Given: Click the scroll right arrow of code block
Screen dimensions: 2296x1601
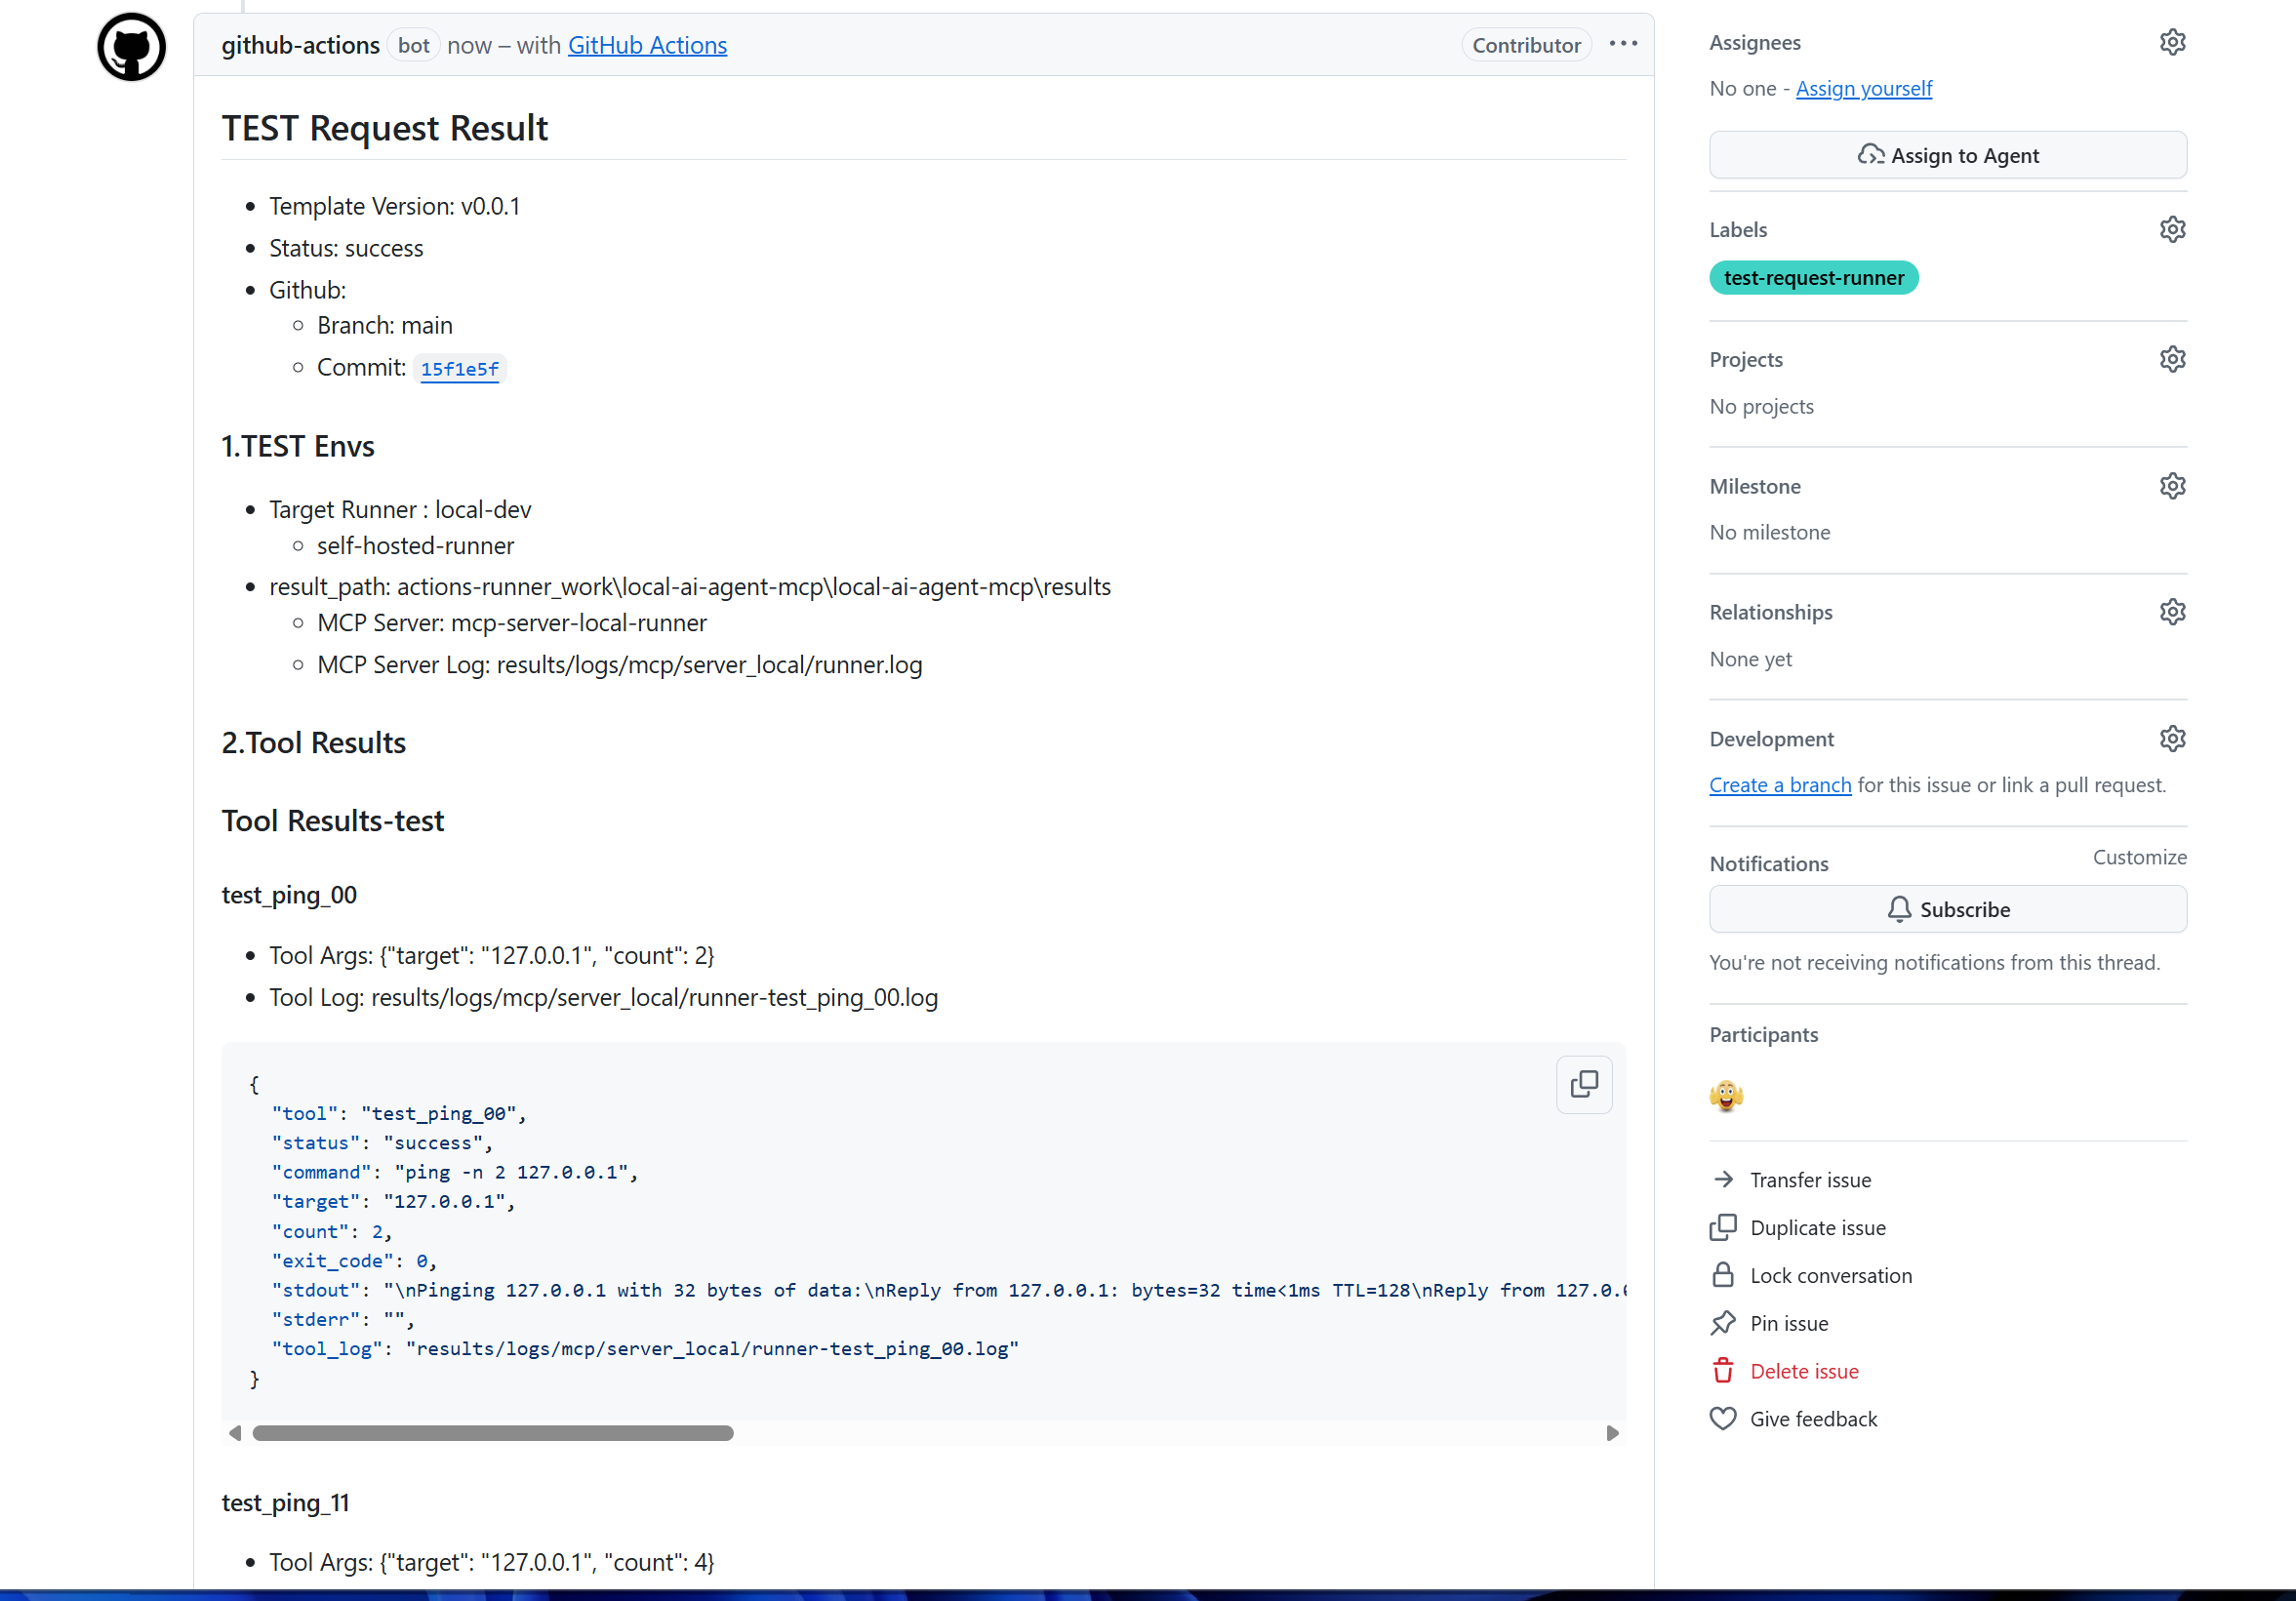Looking at the screenshot, I should pos(1611,1433).
